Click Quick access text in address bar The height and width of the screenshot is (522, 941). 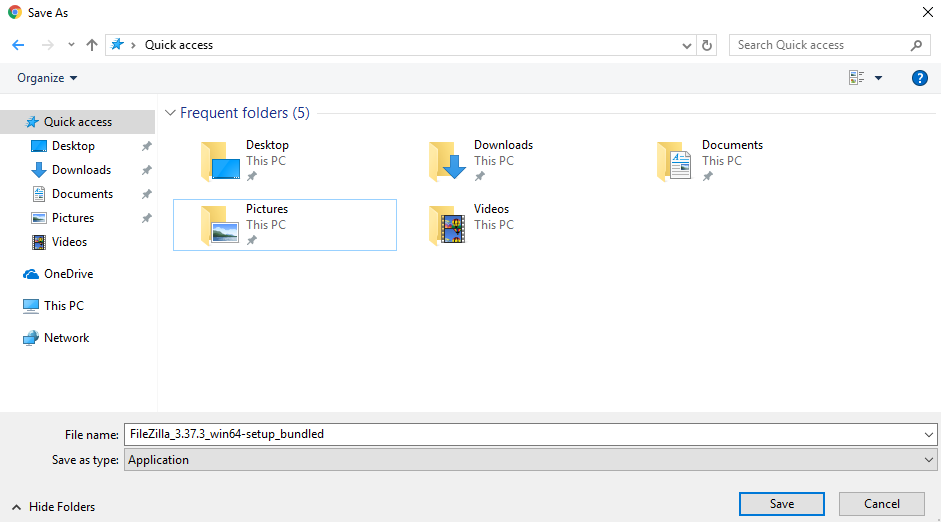tap(179, 45)
